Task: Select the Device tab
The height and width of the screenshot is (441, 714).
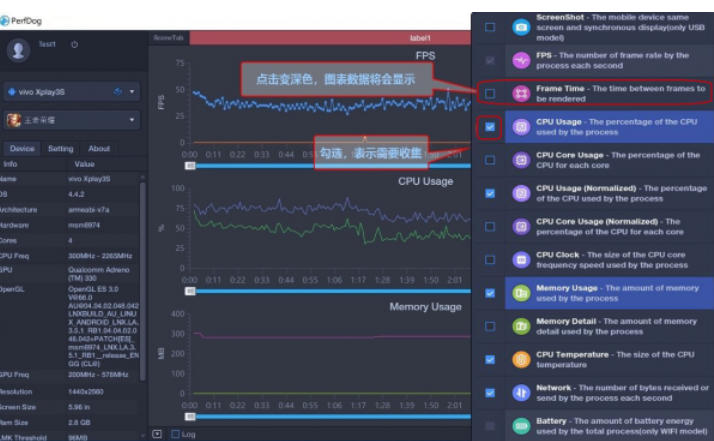Action: 22,149
